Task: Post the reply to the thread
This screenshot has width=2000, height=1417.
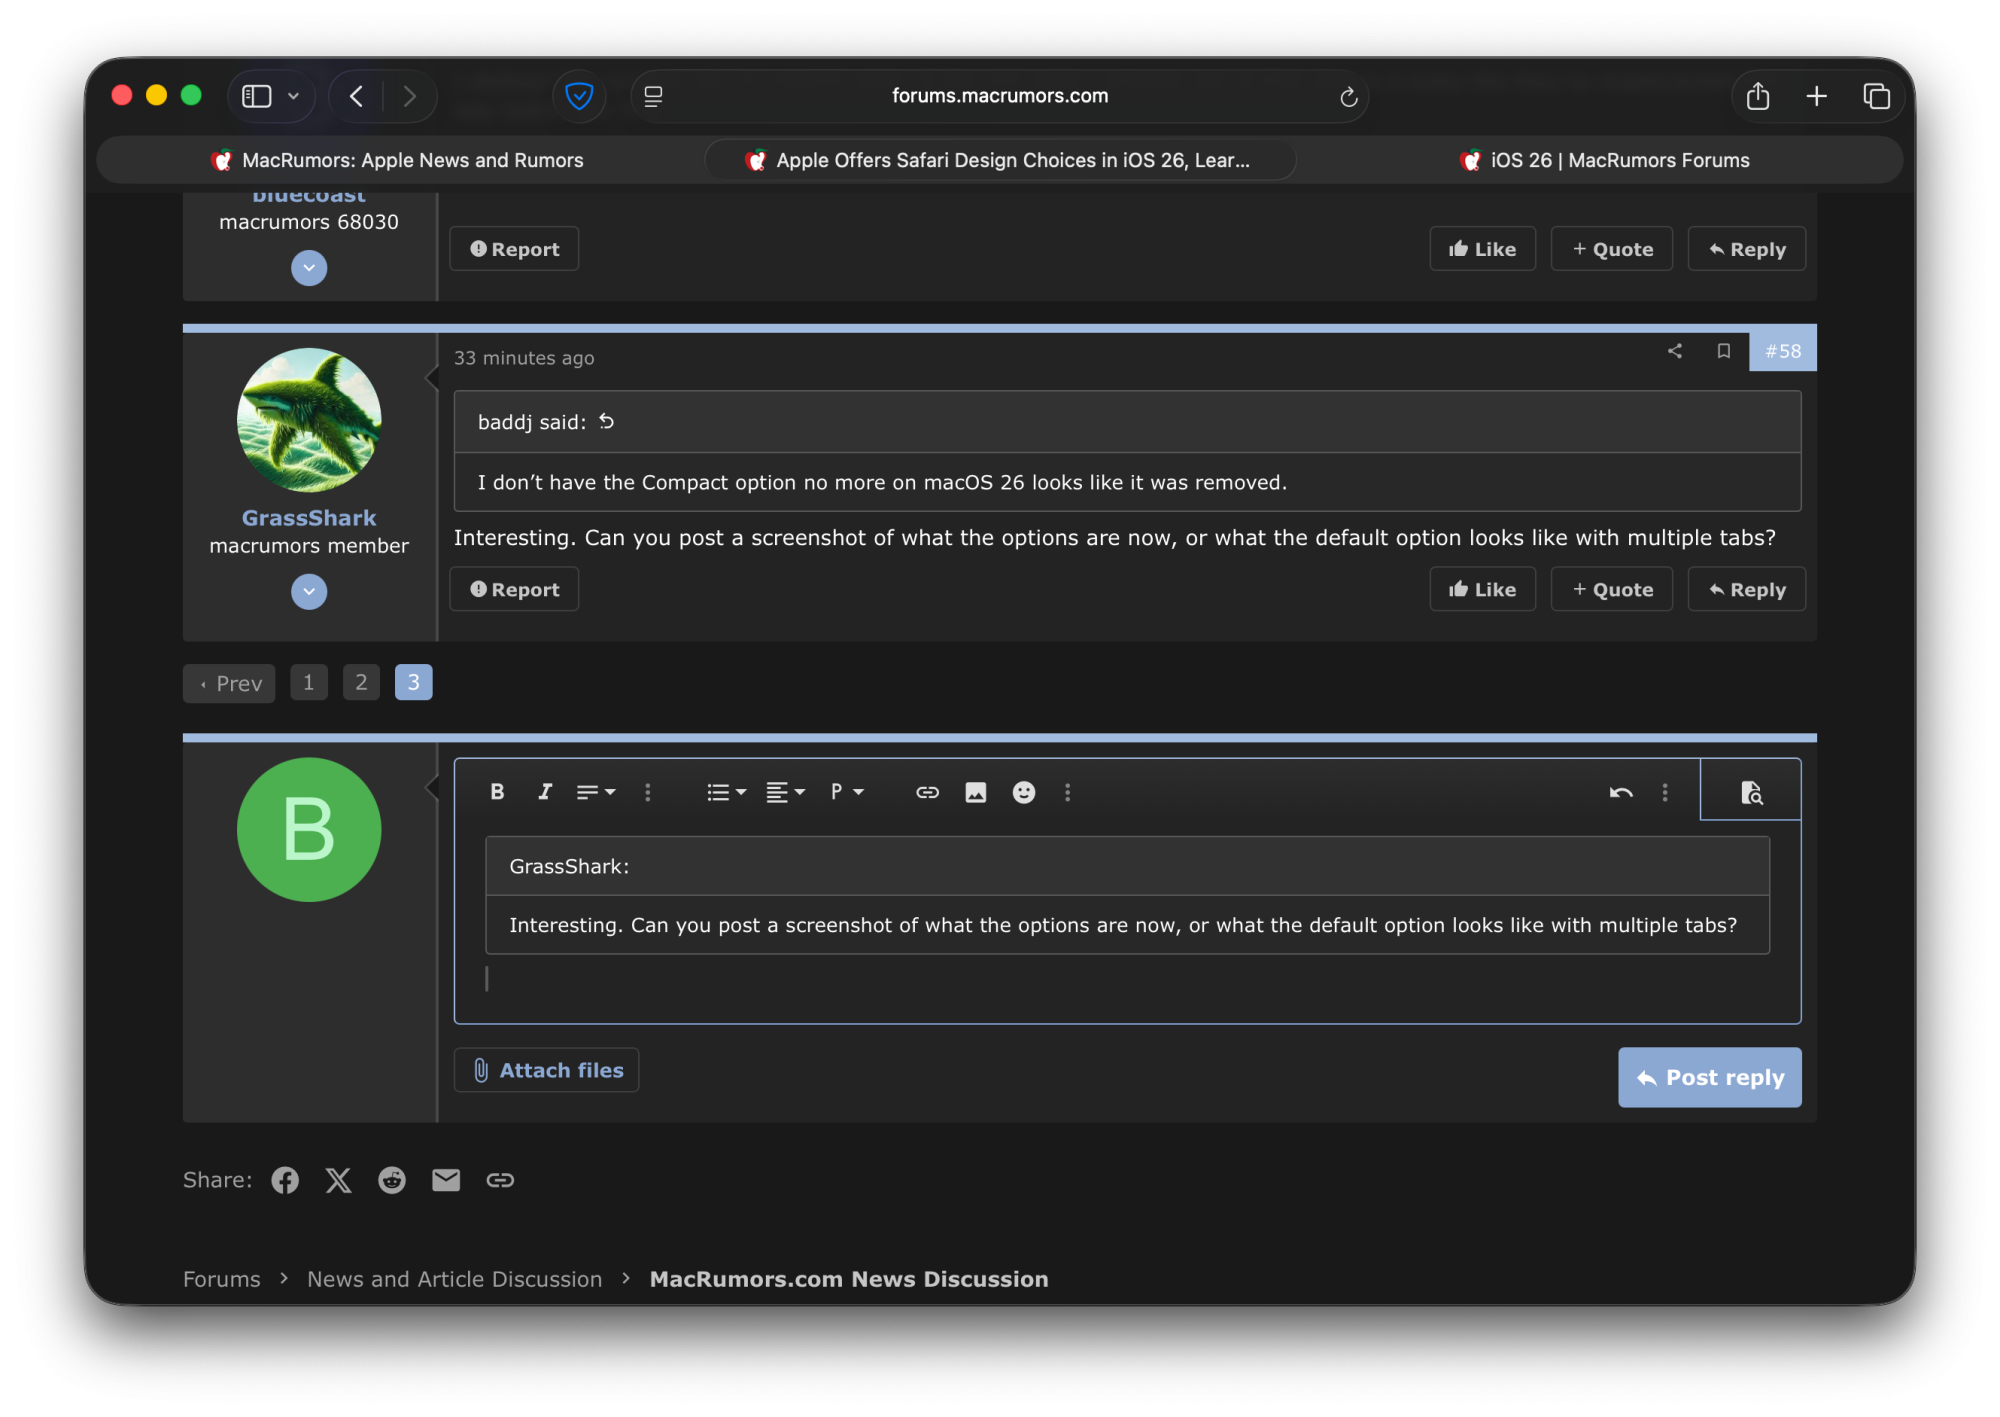Action: (x=1709, y=1077)
